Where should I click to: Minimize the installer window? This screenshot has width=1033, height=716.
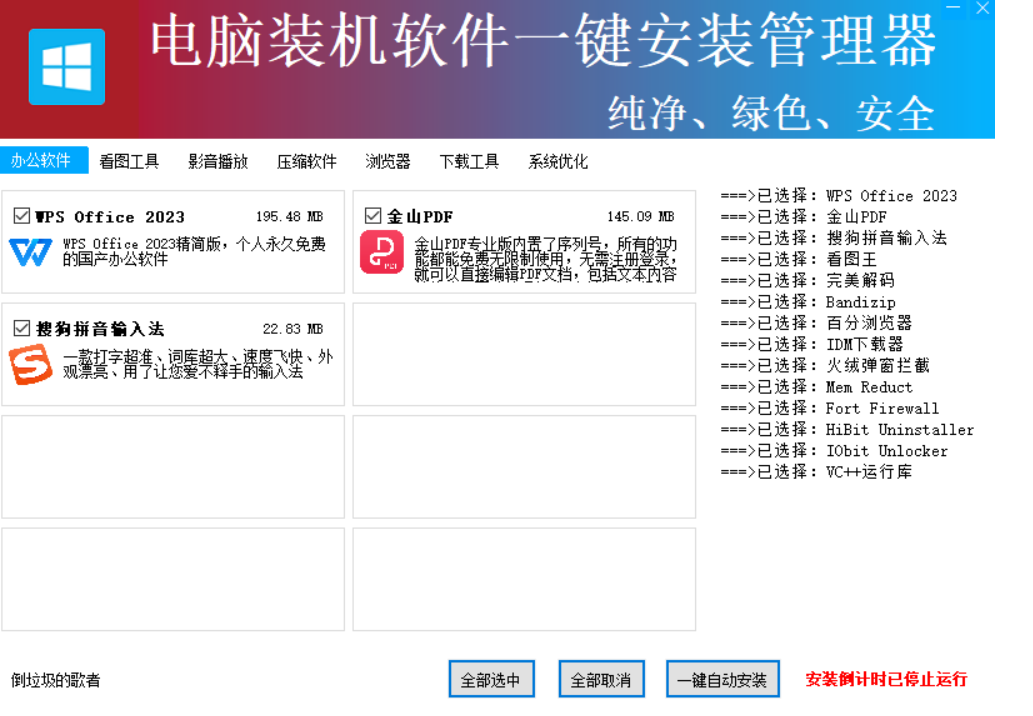click(953, 8)
